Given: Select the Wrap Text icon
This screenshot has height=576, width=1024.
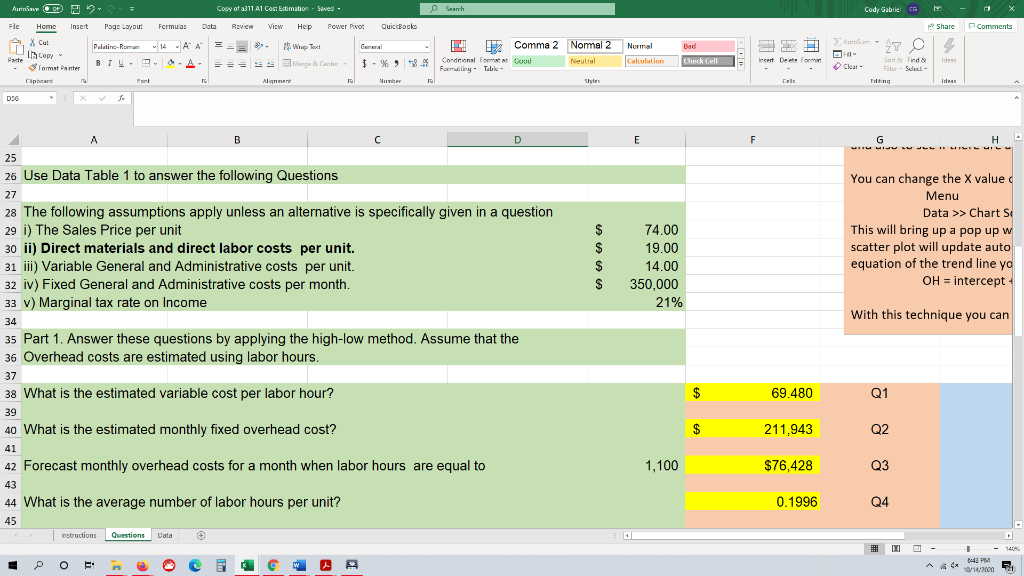Looking at the screenshot, I should (x=287, y=46).
